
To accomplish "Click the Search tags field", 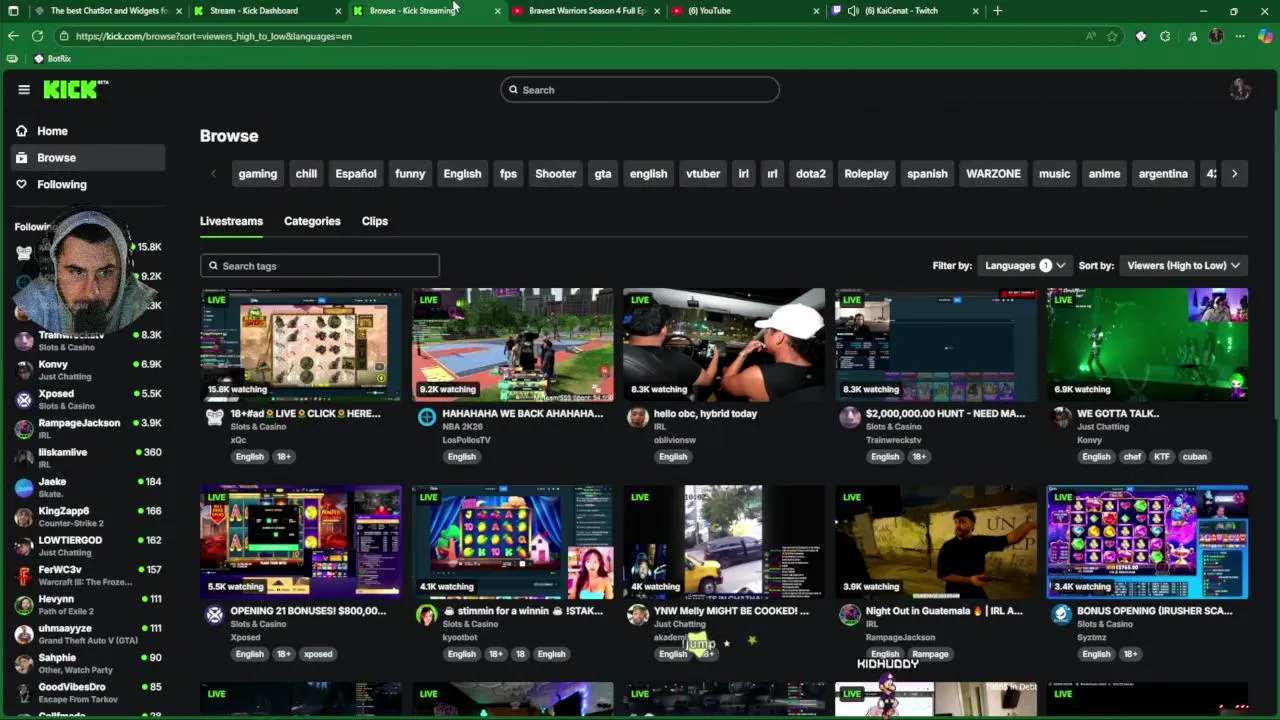I will [320, 266].
